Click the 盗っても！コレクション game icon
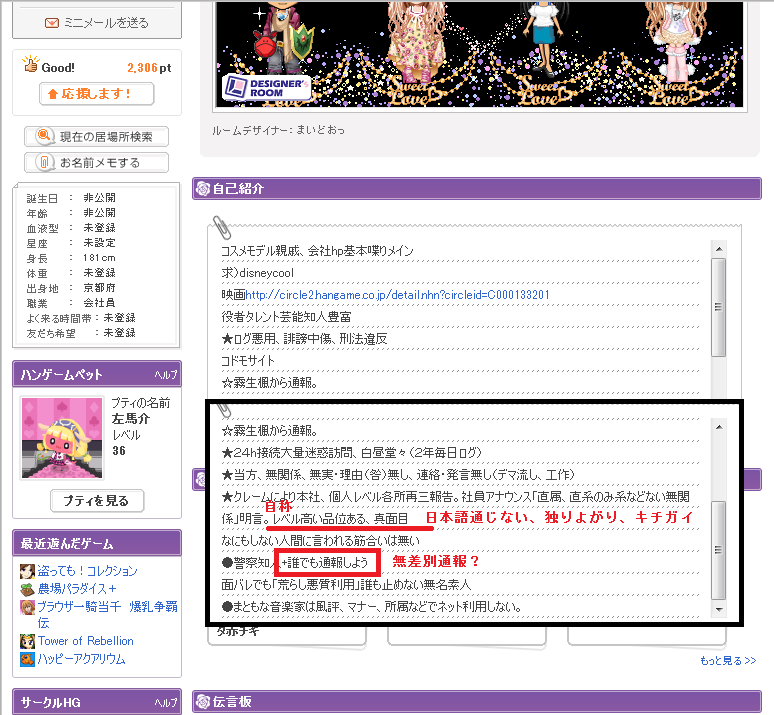The width and height of the screenshot is (774, 715). pos(27,571)
